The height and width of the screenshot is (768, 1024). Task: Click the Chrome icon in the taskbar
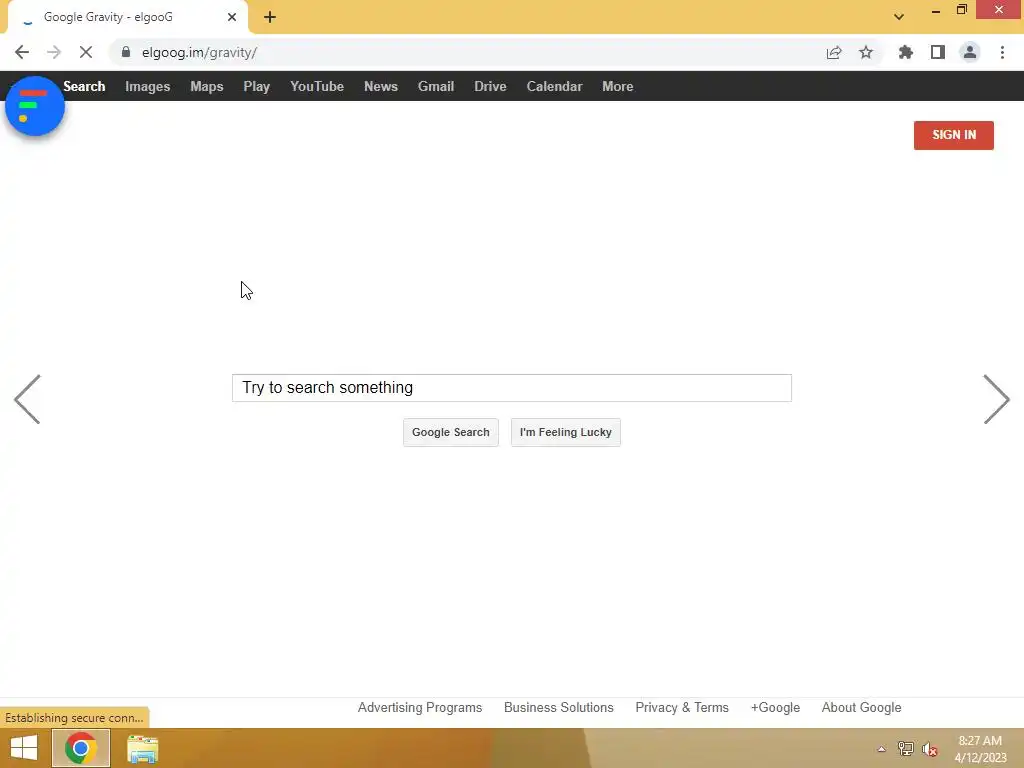(x=81, y=748)
